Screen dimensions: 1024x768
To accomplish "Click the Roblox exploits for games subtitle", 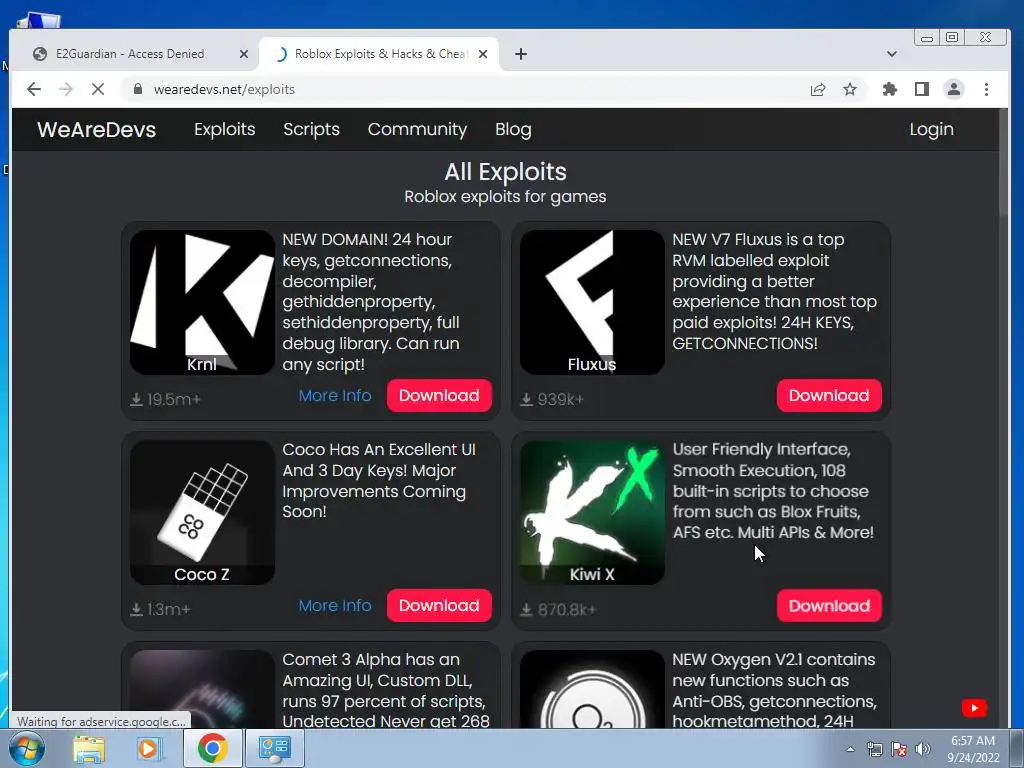I will click(505, 197).
